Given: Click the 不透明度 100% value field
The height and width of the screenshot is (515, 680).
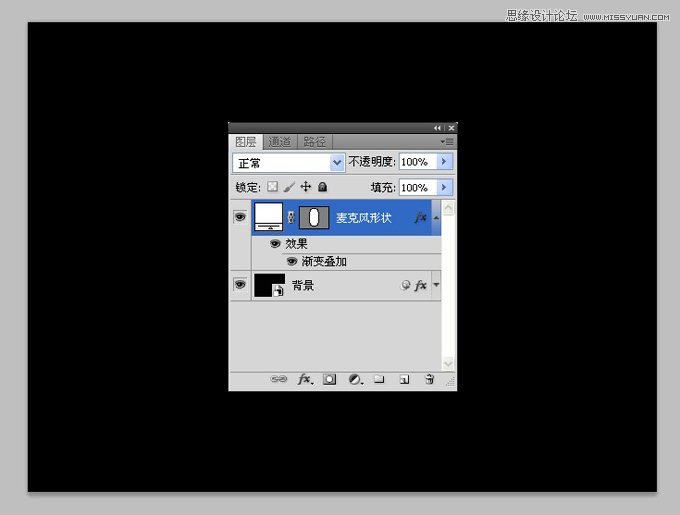Looking at the screenshot, I should click(x=417, y=162).
